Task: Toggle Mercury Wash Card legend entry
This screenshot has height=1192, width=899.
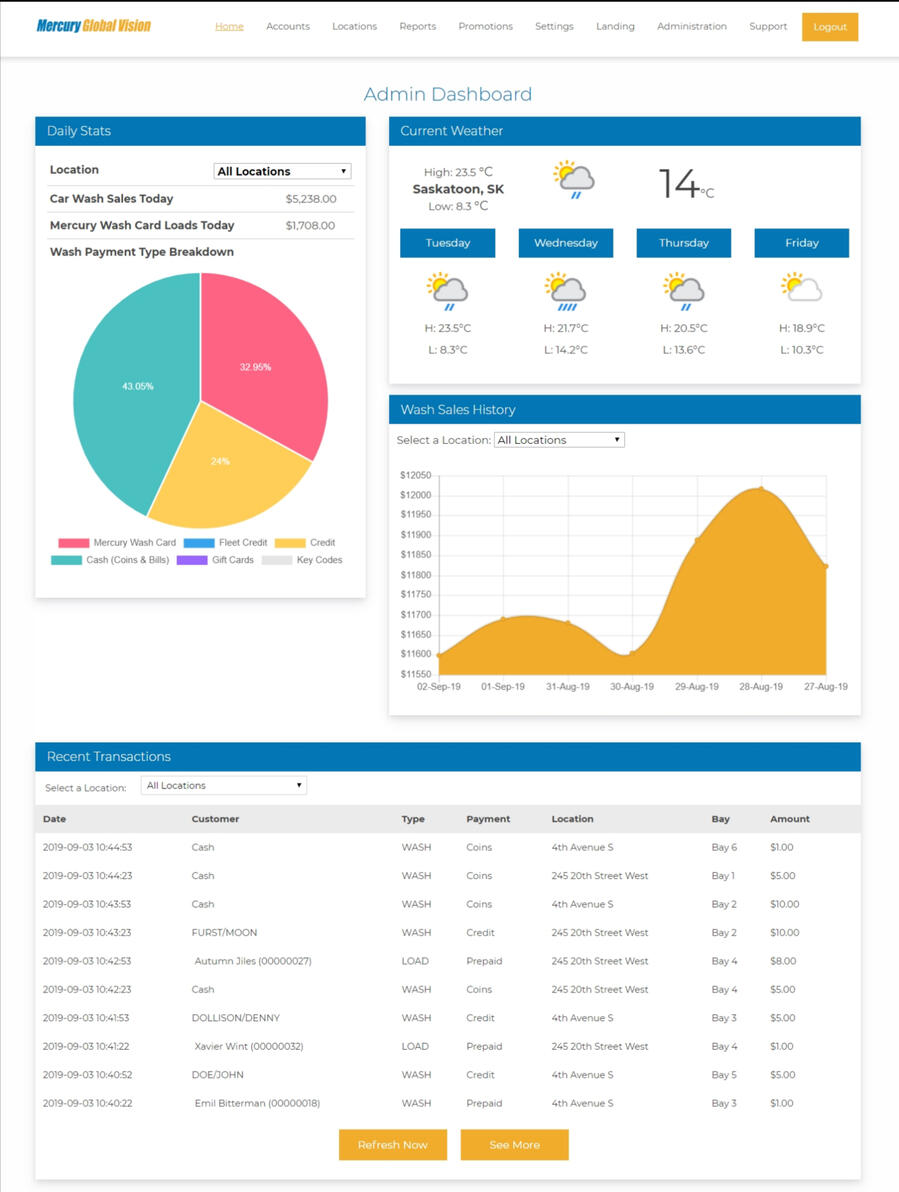Action: click(116, 543)
